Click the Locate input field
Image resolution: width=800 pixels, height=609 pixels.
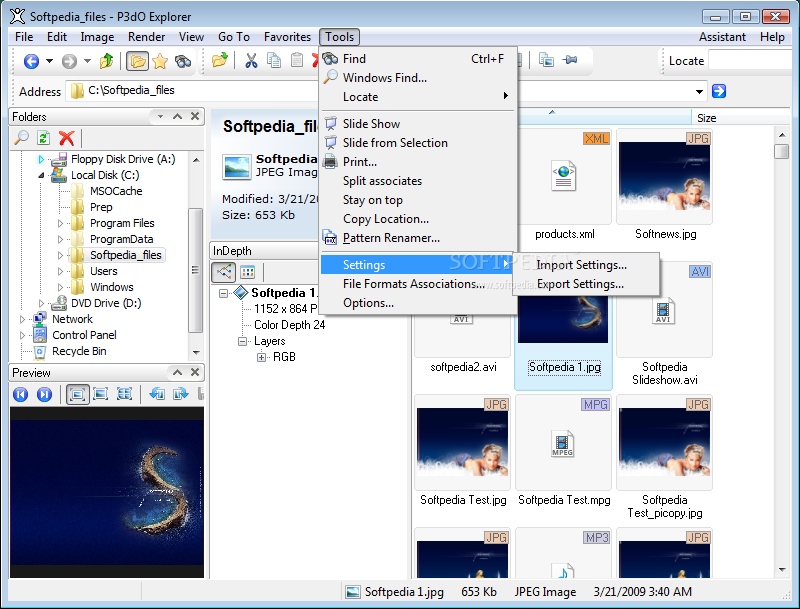click(x=750, y=60)
